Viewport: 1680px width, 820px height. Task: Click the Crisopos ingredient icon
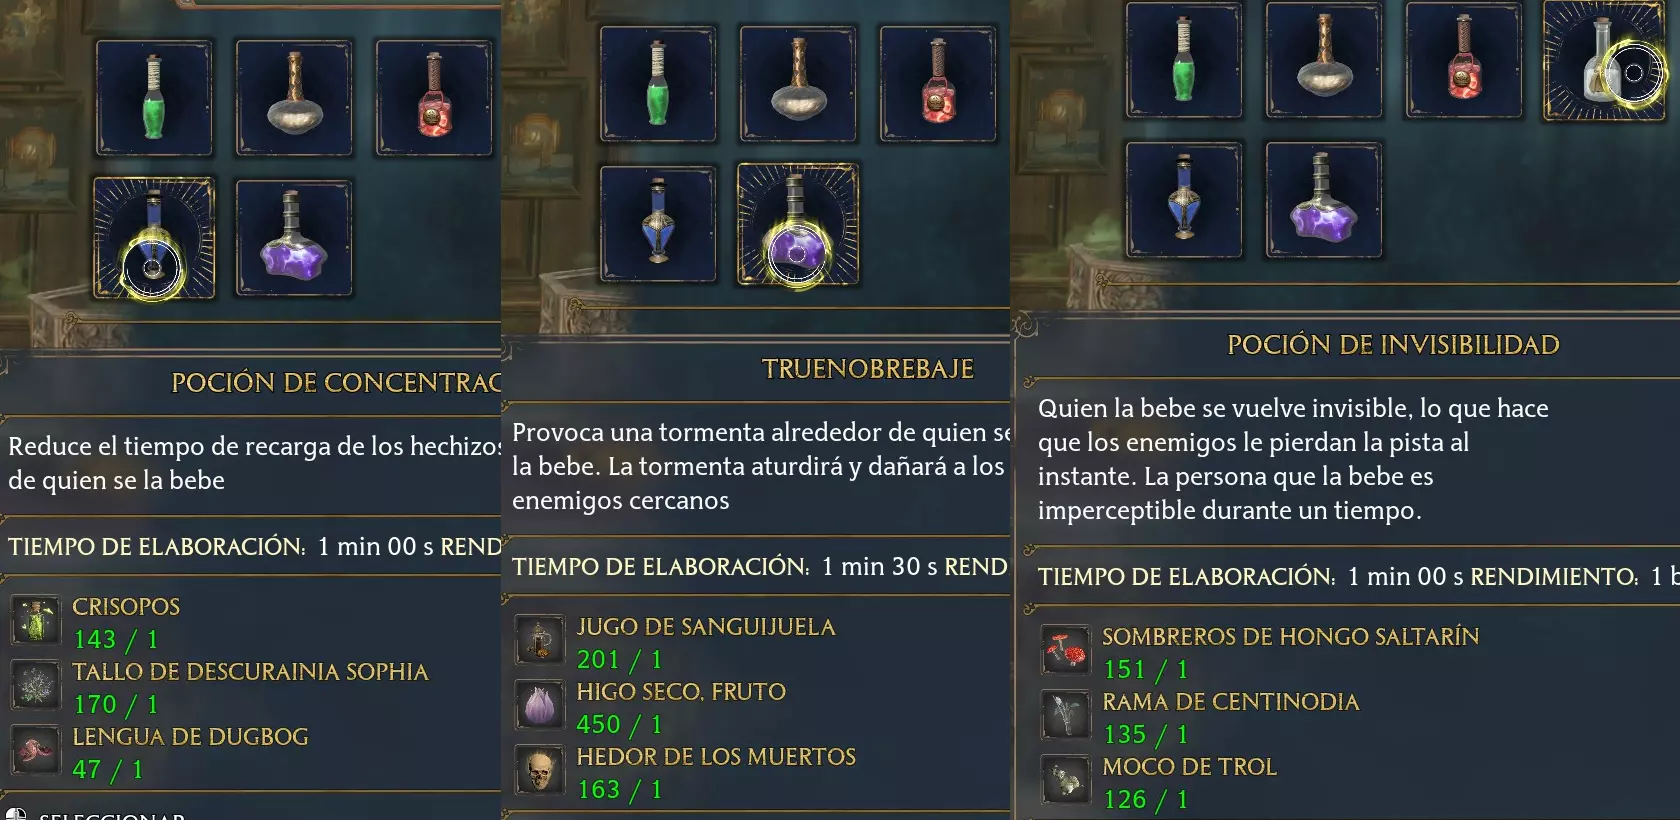coord(36,620)
